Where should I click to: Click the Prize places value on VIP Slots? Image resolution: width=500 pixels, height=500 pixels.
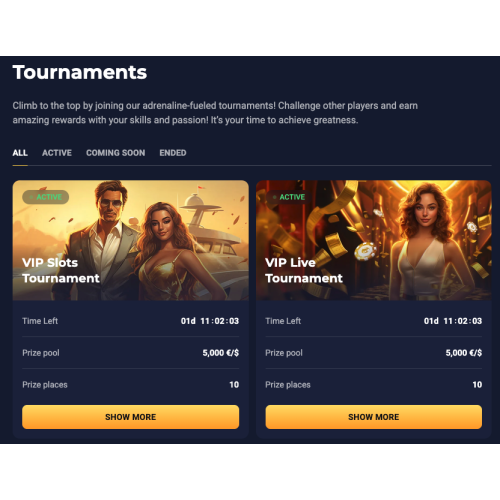[234, 385]
